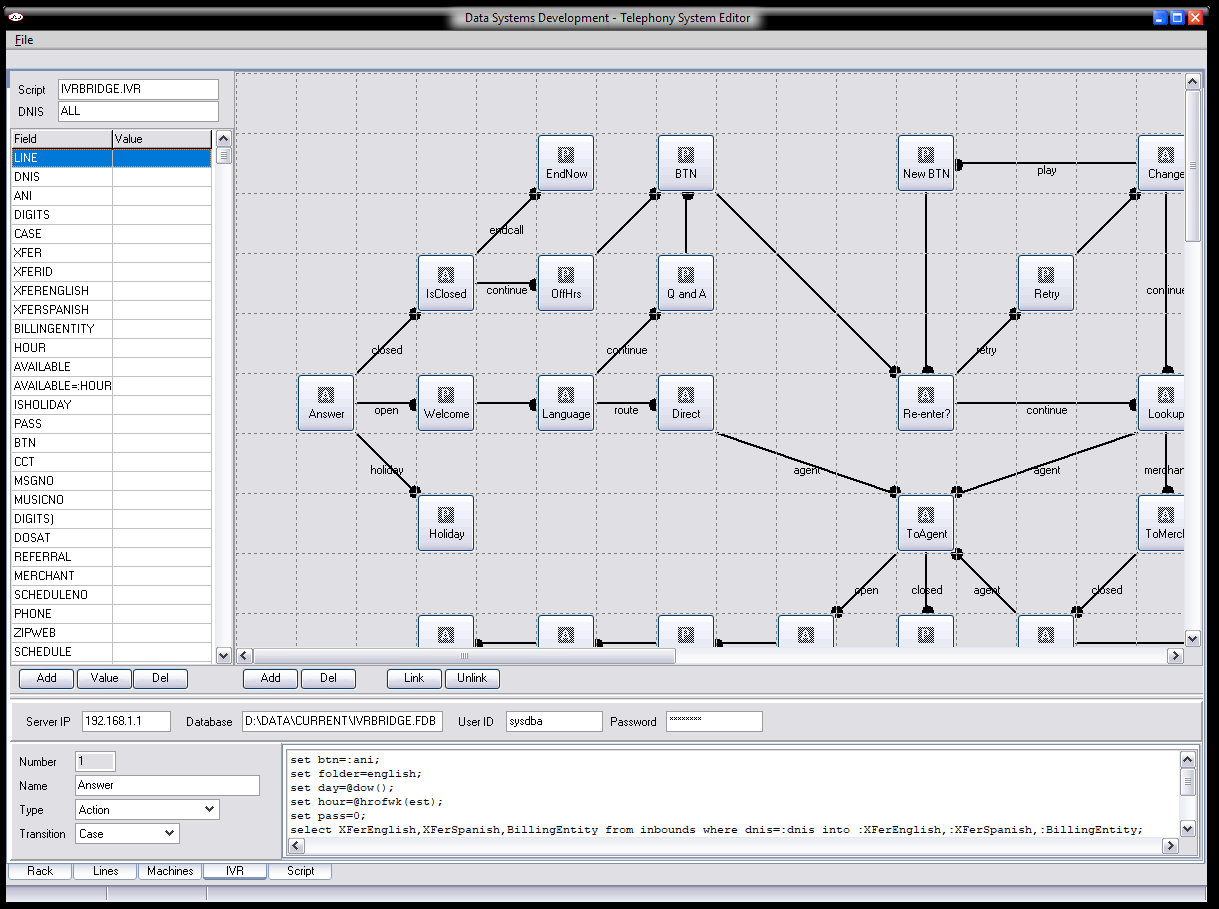This screenshot has width=1219, height=909.
Task: Click the Value button below field list
Action: [104, 678]
